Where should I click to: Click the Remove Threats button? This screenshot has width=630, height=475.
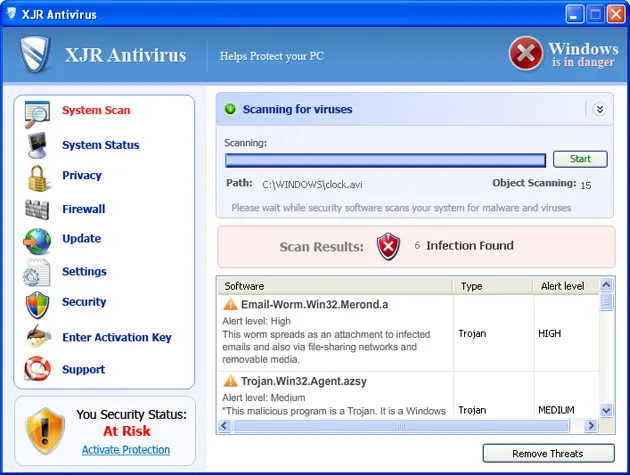[548, 453]
